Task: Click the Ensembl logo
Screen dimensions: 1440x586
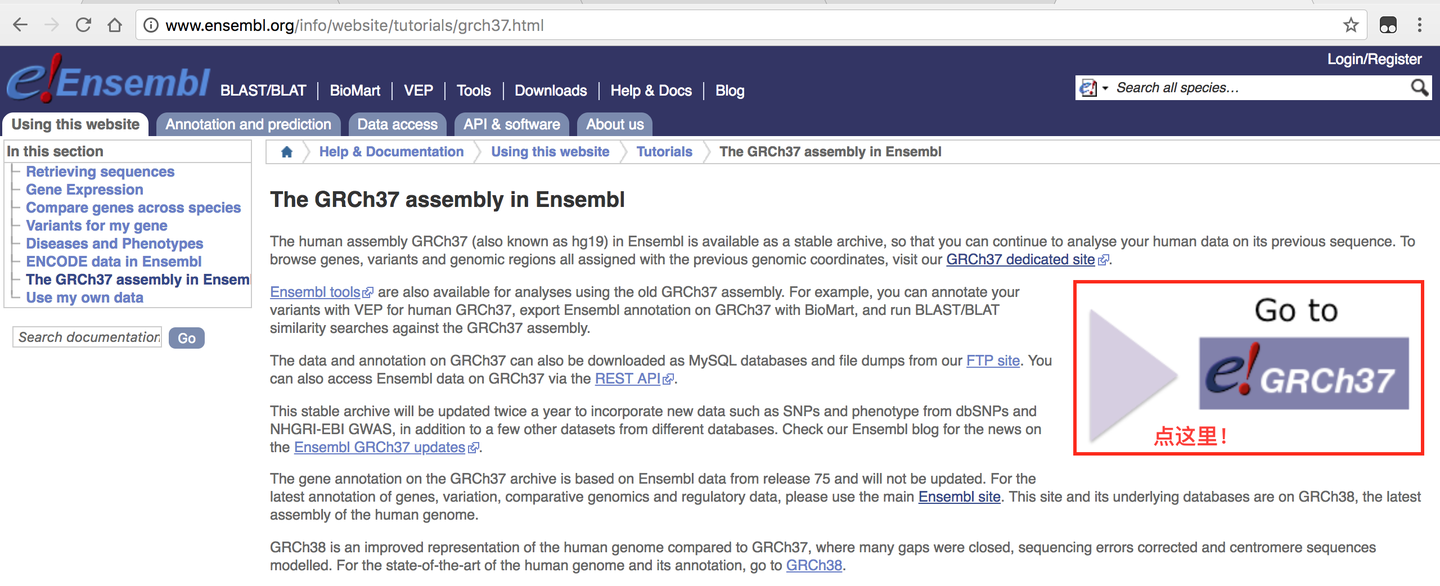Action: coord(108,84)
